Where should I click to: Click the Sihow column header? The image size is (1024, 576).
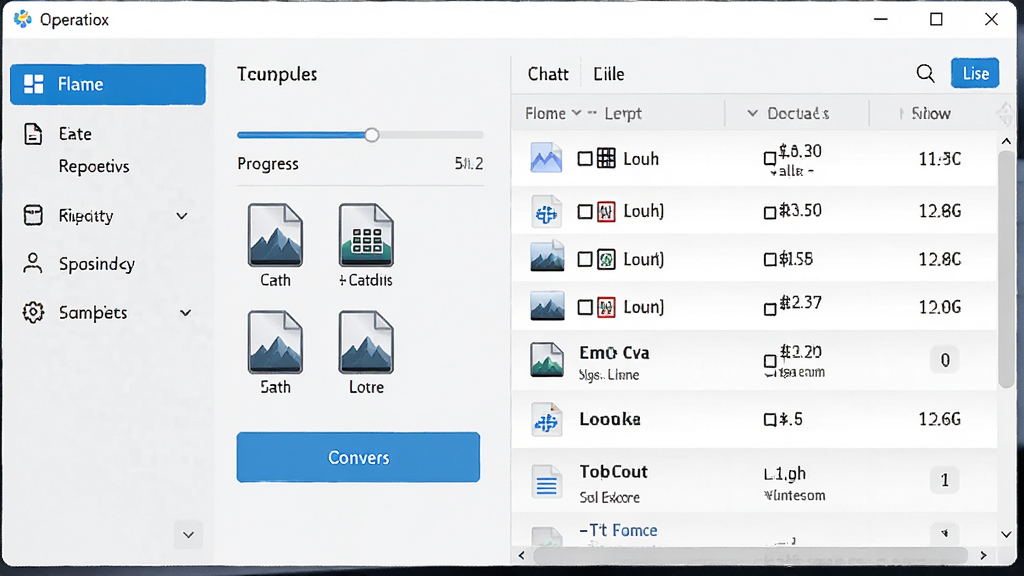pyautogui.click(x=931, y=113)
